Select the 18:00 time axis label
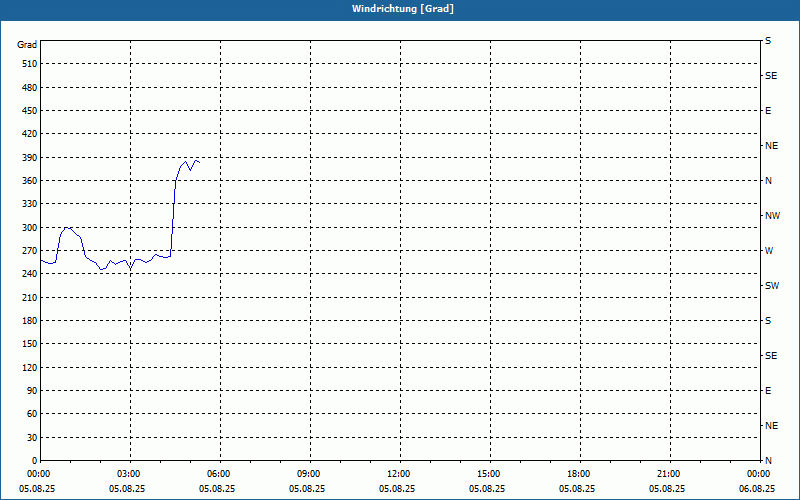 [x=579, y=474]
